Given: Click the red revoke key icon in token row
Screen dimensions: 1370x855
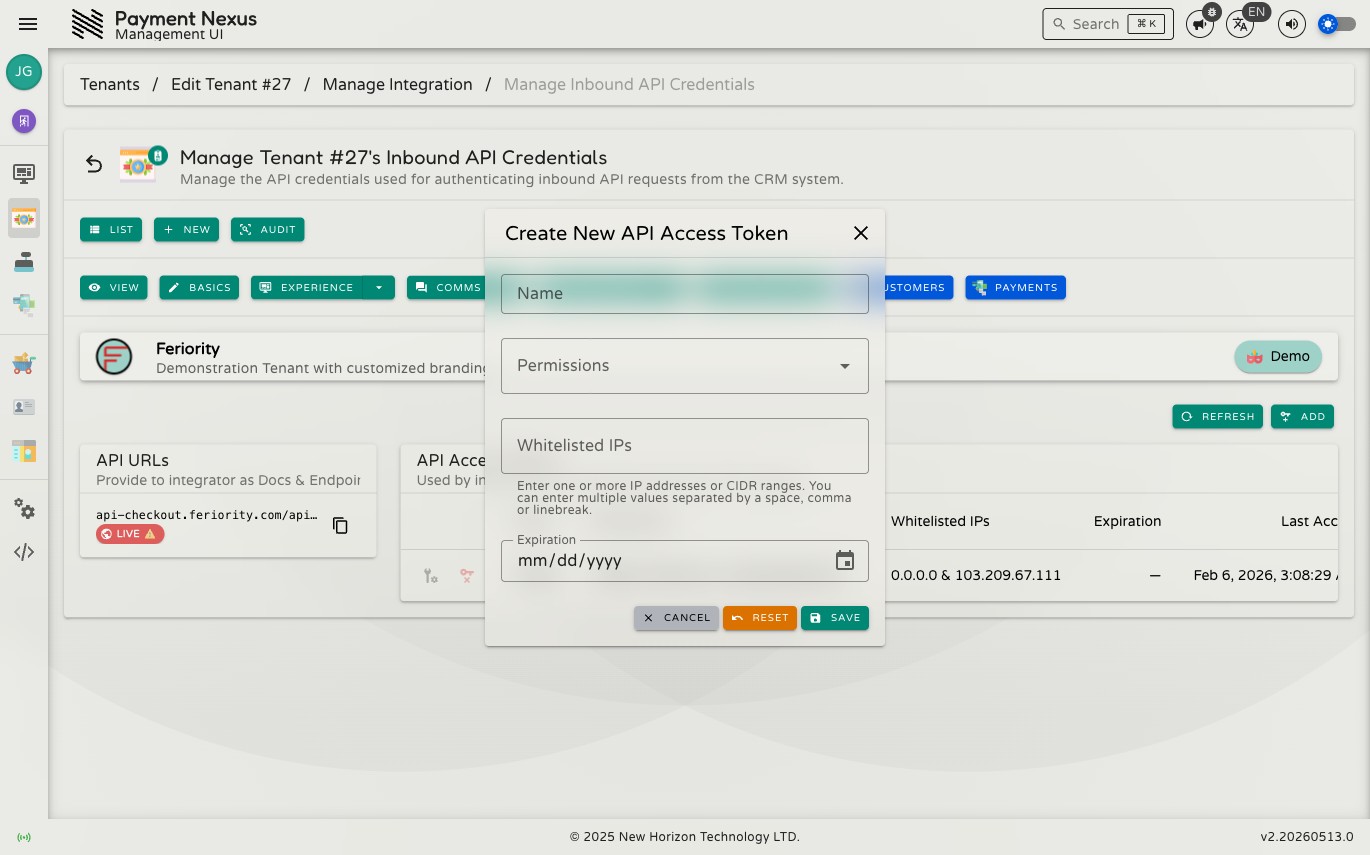Looking at the screenshot, I should point(466,576).
